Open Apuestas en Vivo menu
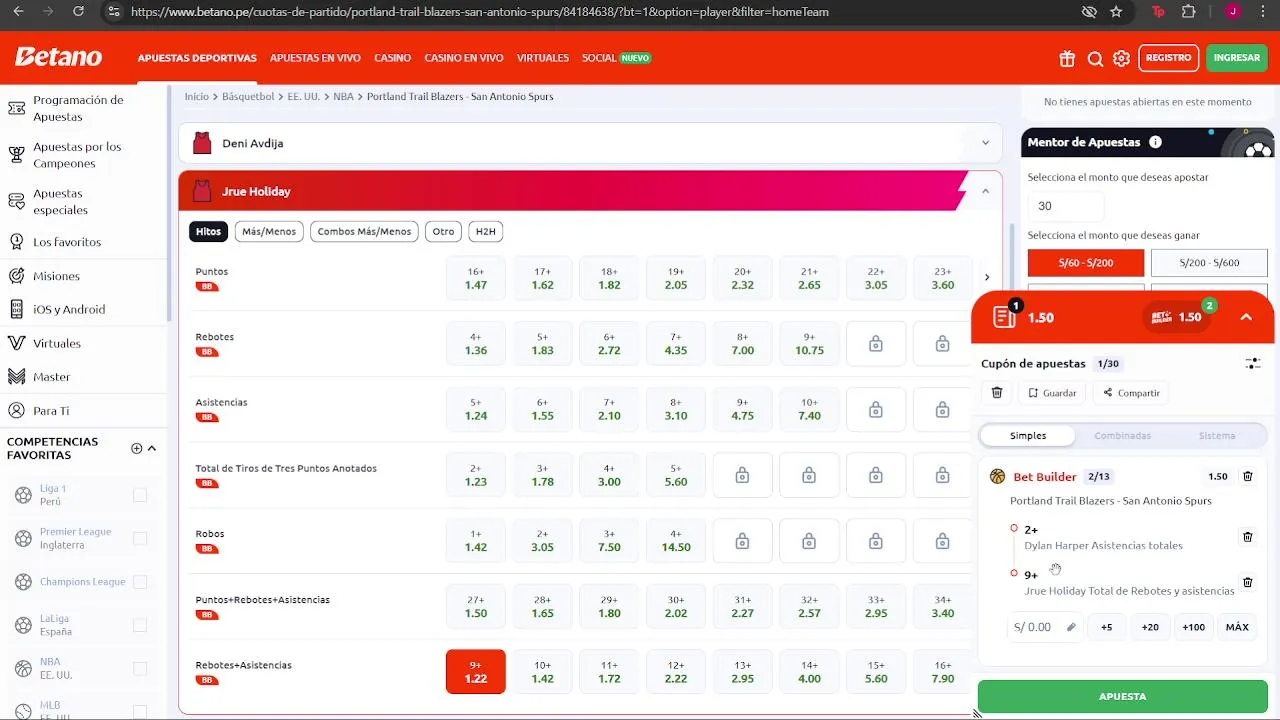 click(x=315, y=58)
